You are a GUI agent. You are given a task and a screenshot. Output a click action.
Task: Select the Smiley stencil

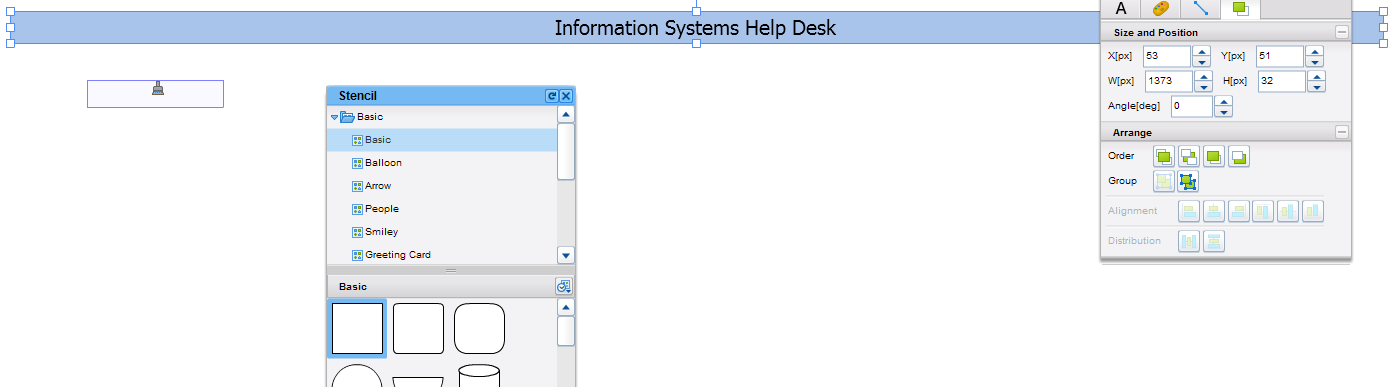pos(441,231)
